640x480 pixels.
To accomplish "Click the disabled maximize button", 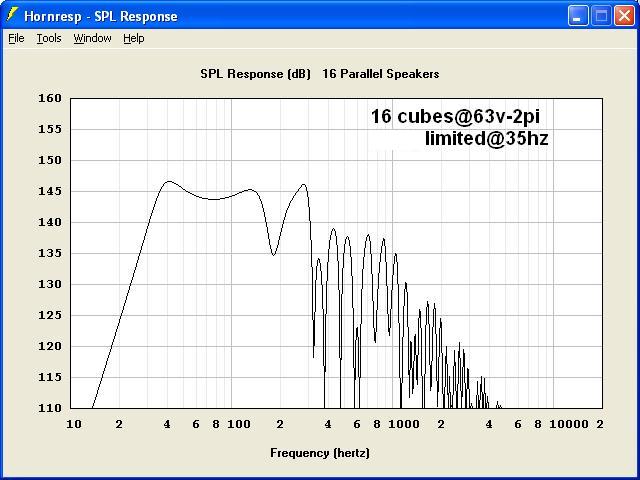I will pyautogui.click(x=601, y=16).
